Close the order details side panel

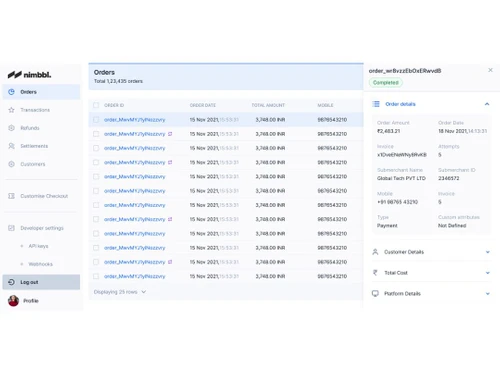point(490,70)
